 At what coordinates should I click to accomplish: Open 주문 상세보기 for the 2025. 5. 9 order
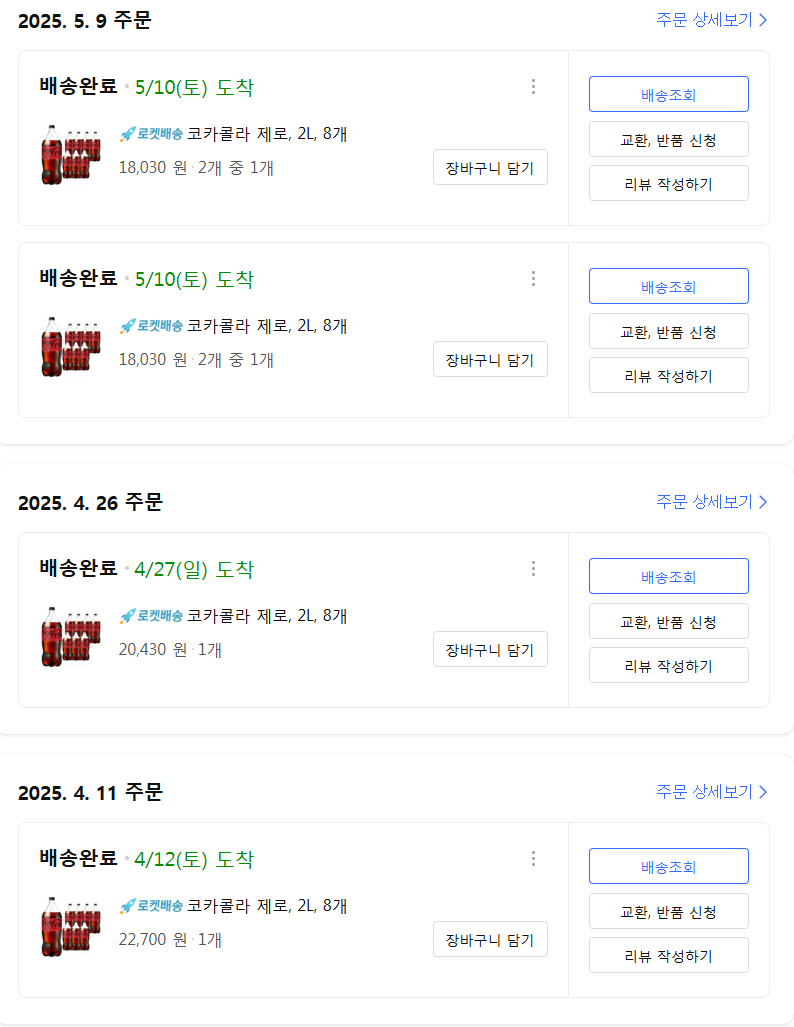coord(711,19)
